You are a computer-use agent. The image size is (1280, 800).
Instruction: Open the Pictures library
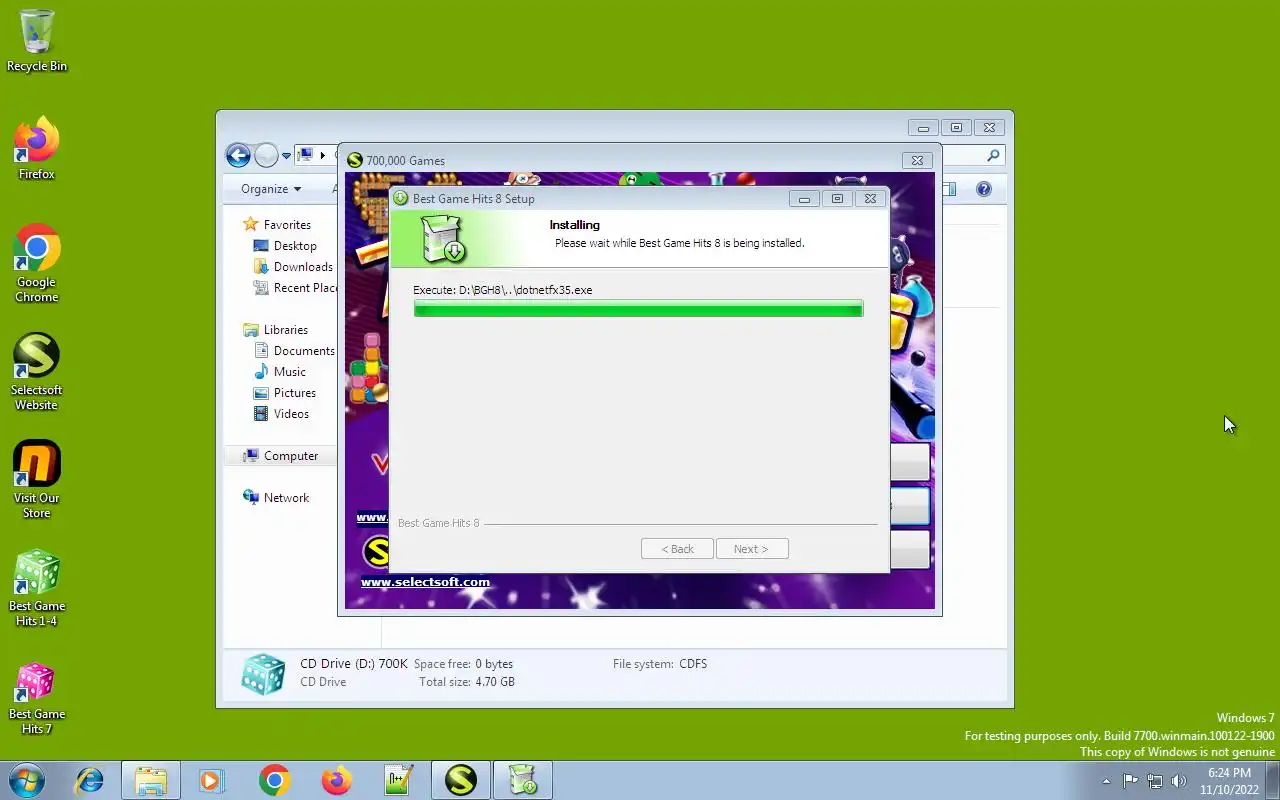click(x=285, y=393)
